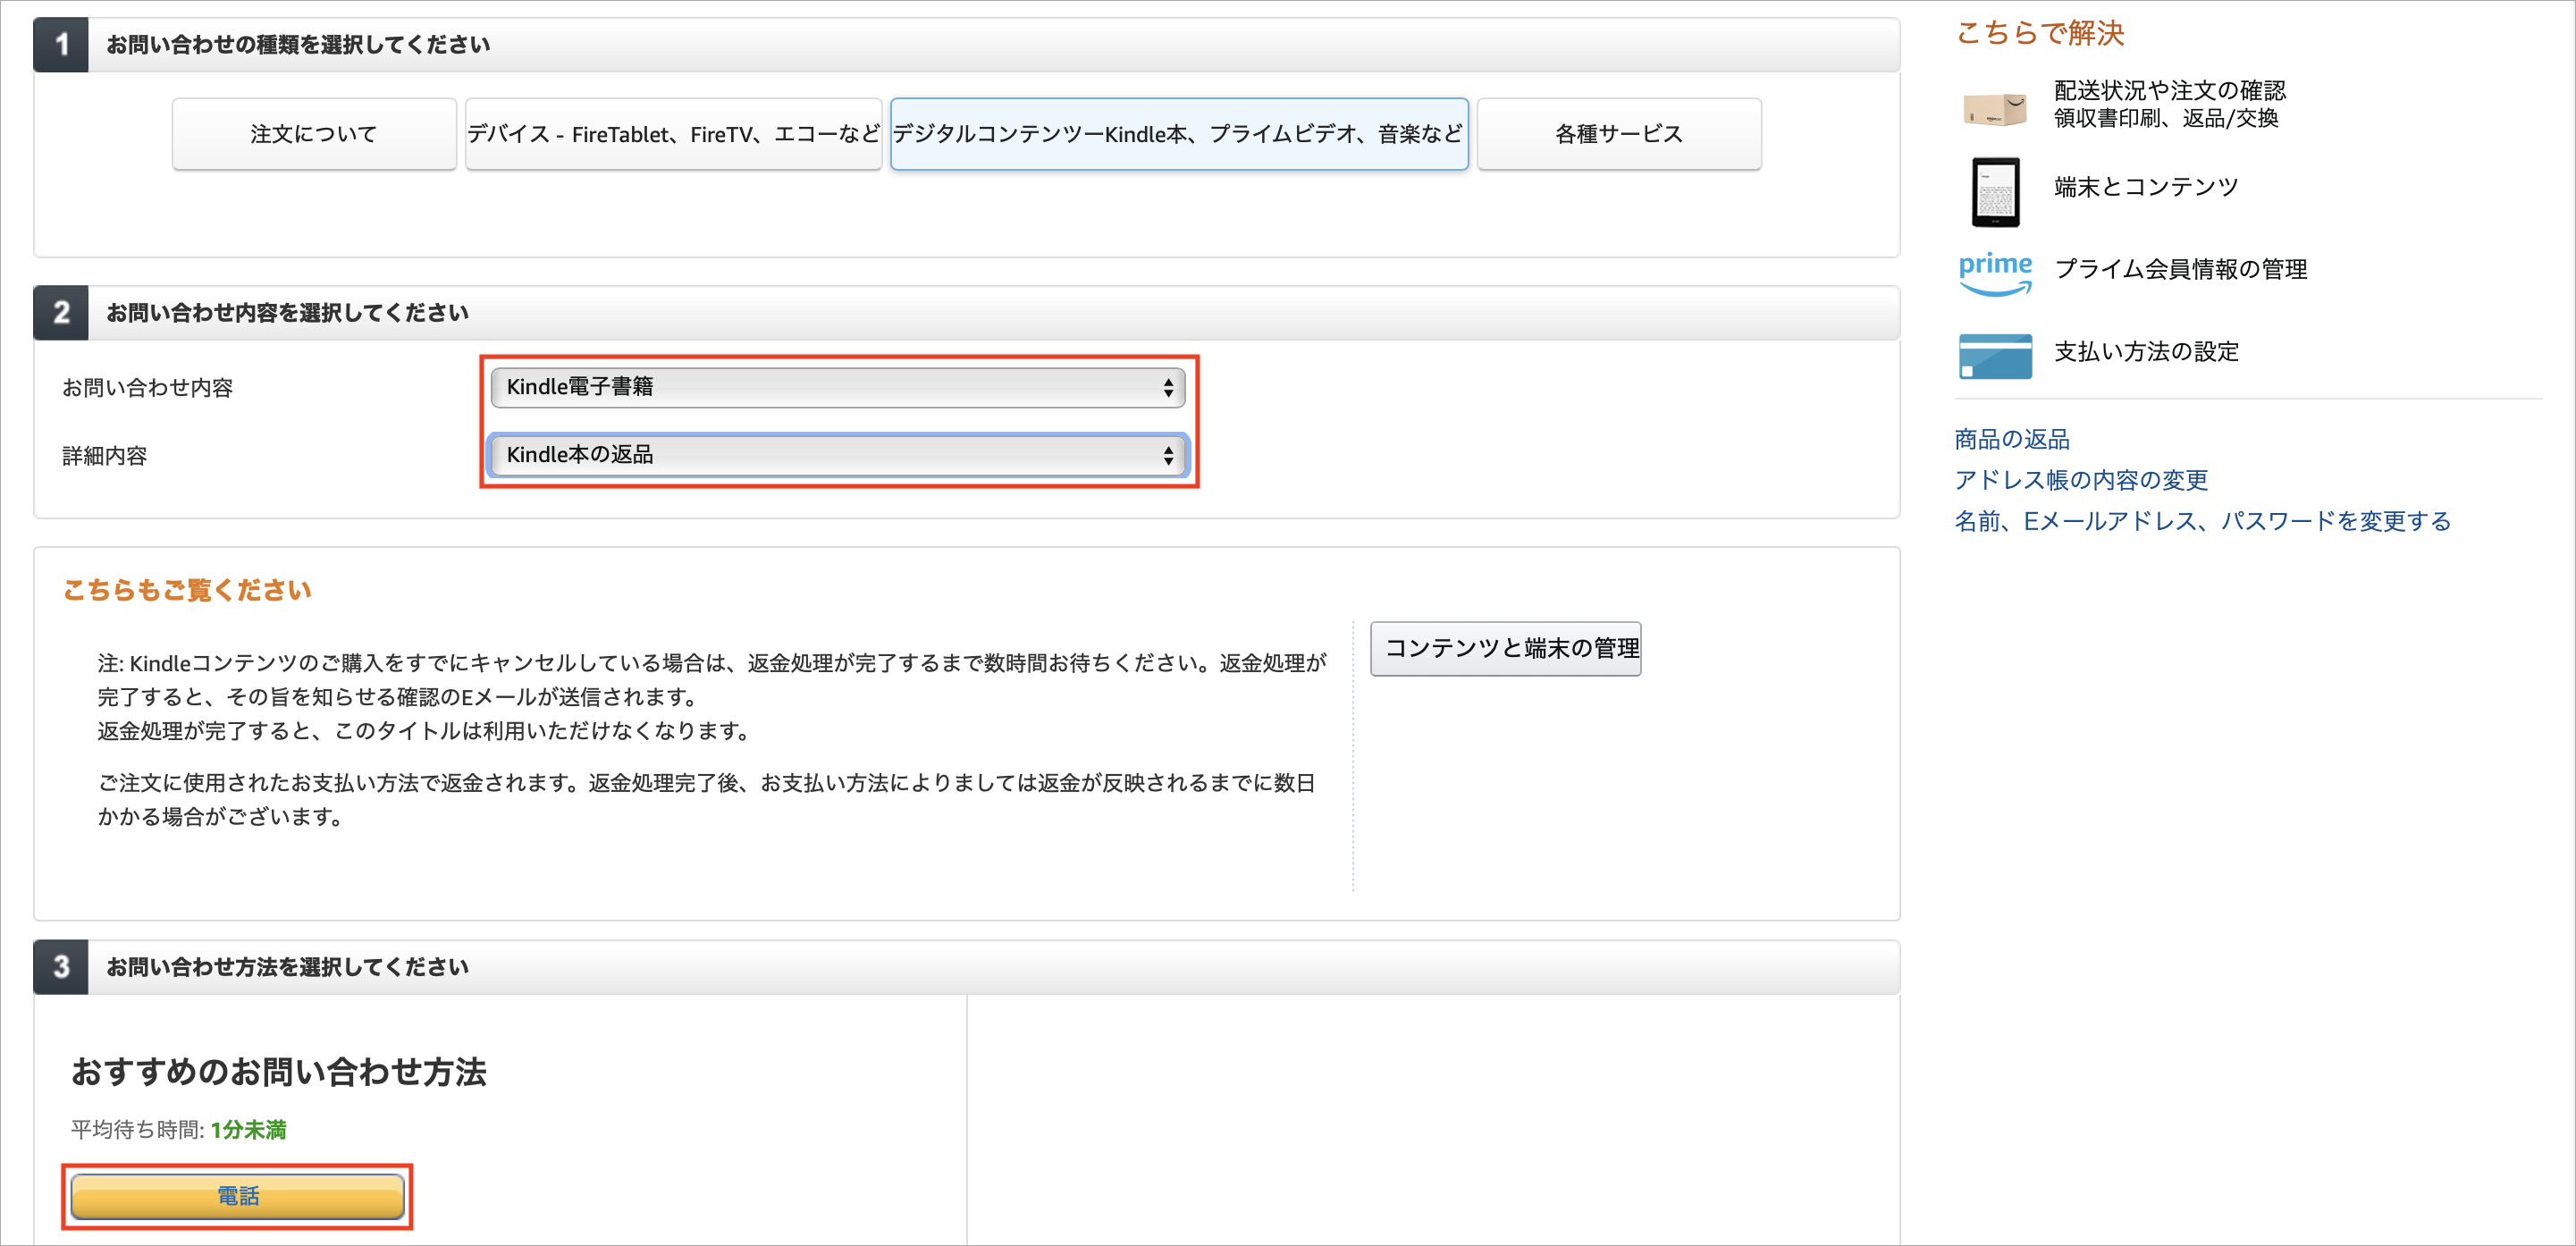Click the yellow 電話 button
Image resolution: width=2576 pixels, height=1246 pixels.
click(x=237, y=1196)
